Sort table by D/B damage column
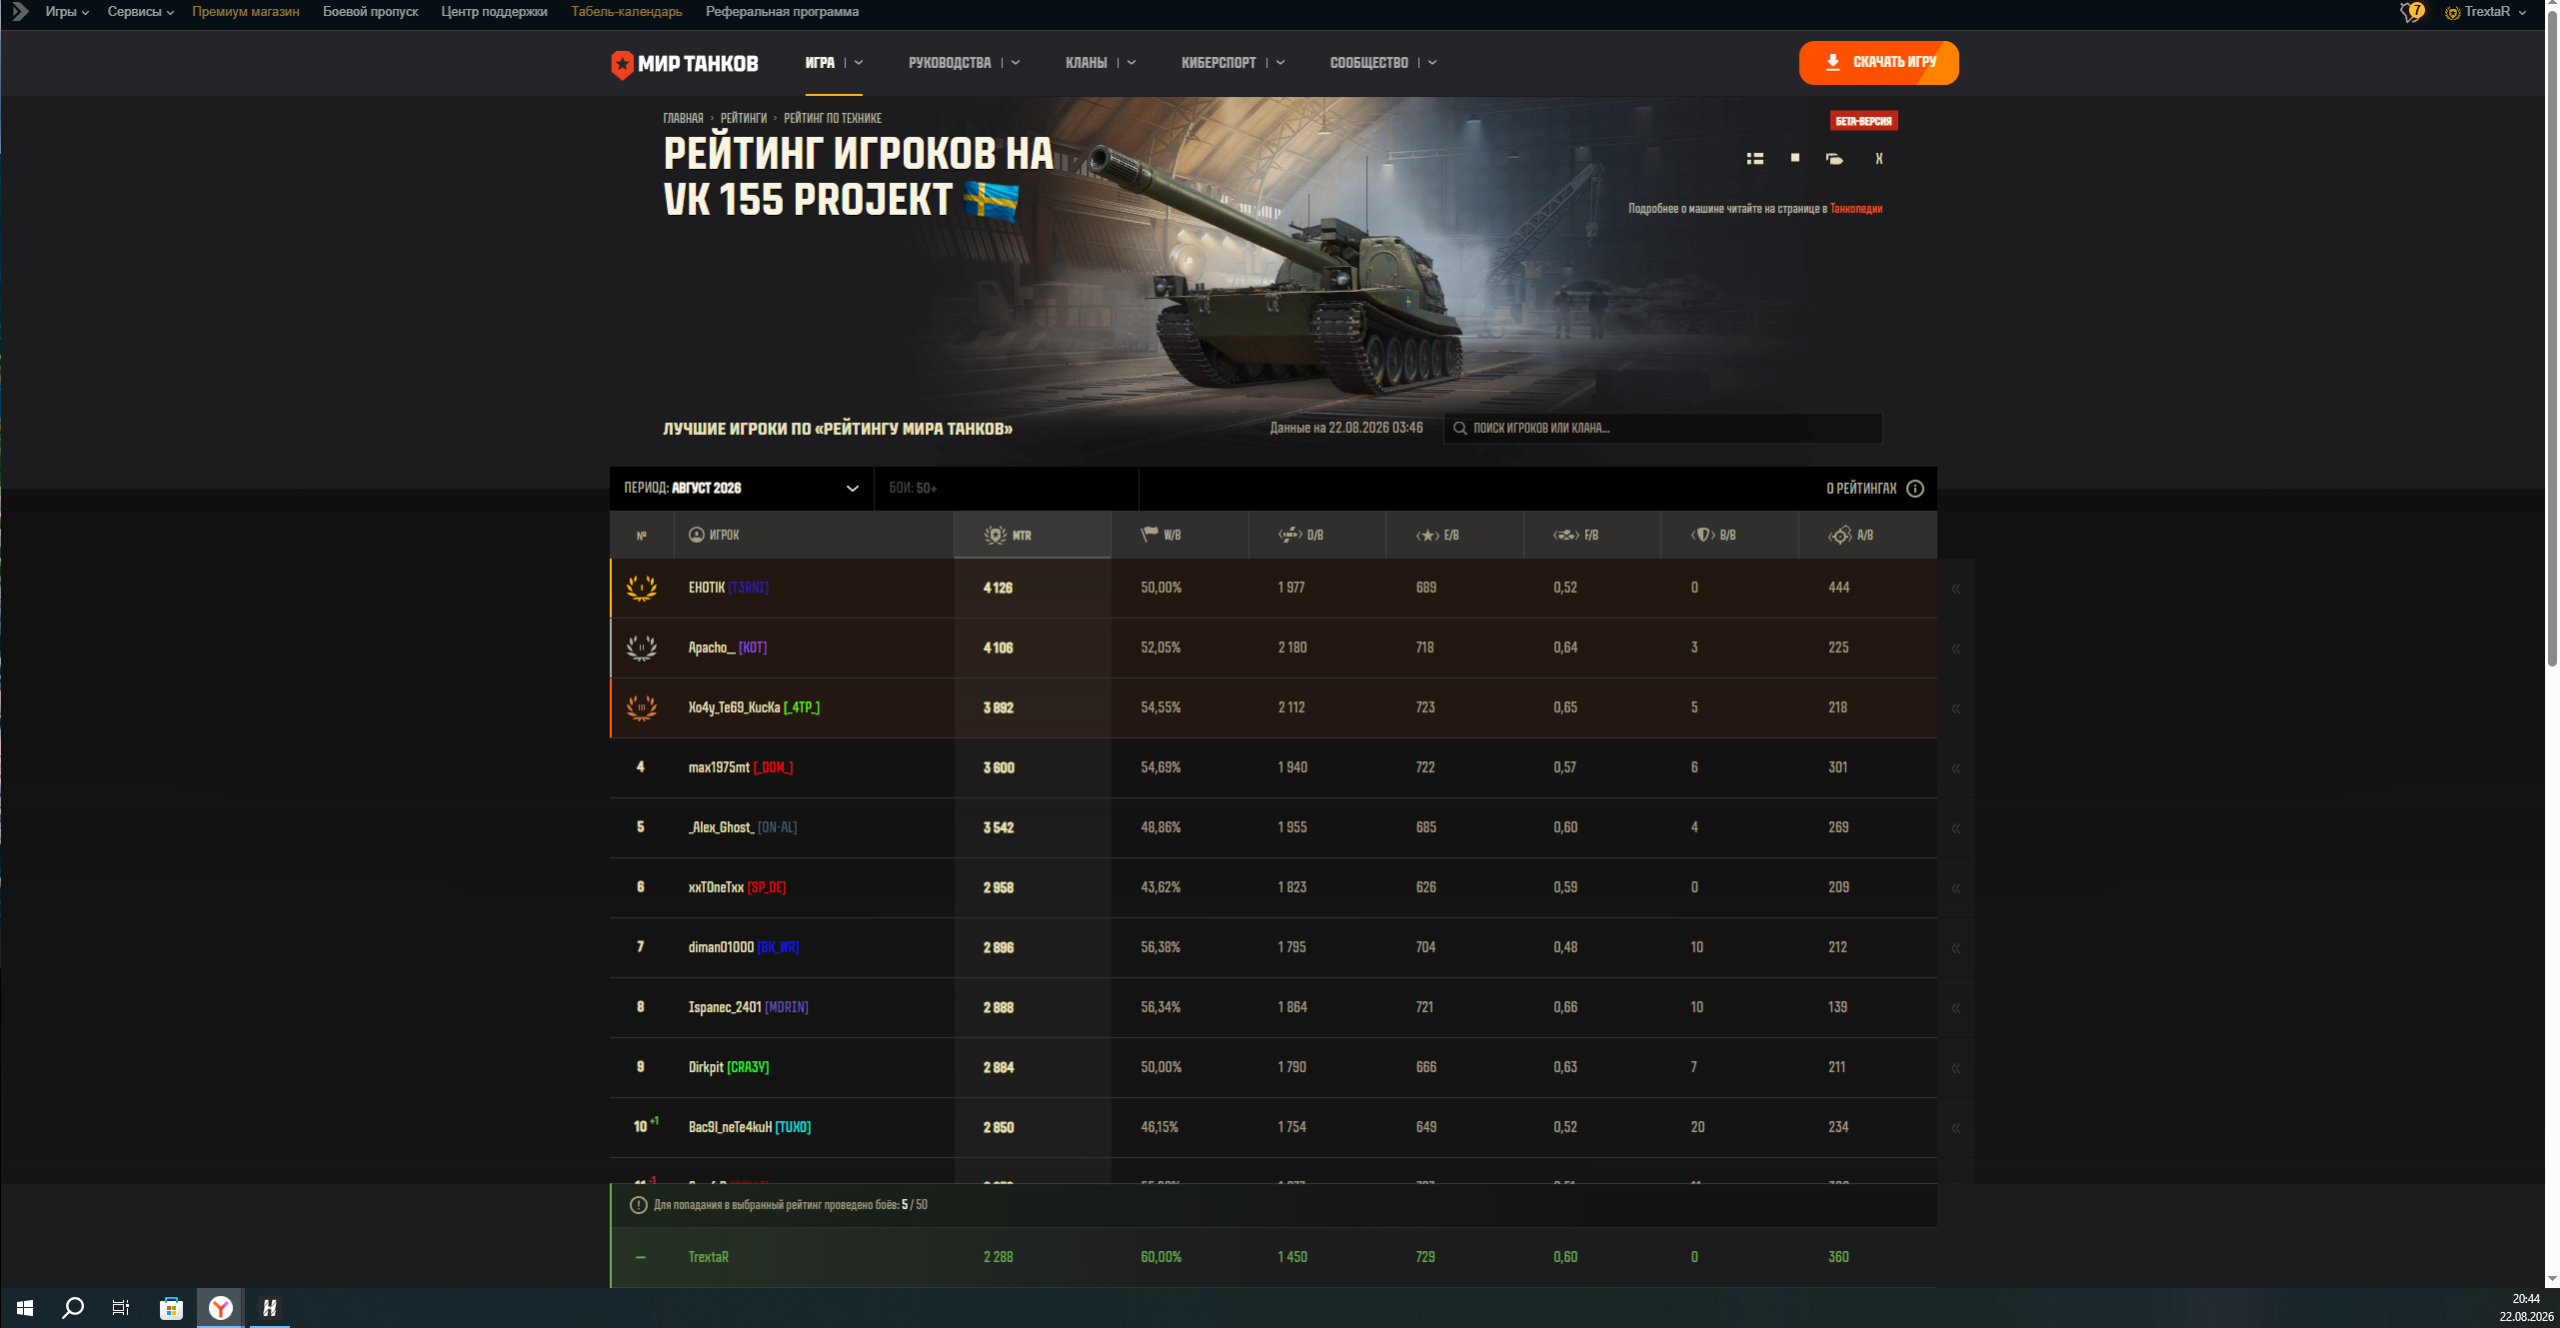Viewport: 2560px width, 1328px height. pos(1317,535)
